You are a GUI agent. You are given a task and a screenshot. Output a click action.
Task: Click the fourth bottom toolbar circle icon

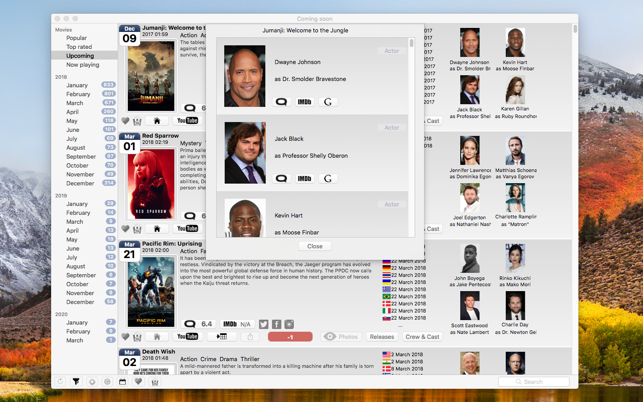pyautogui.click(x=107, y=381)
